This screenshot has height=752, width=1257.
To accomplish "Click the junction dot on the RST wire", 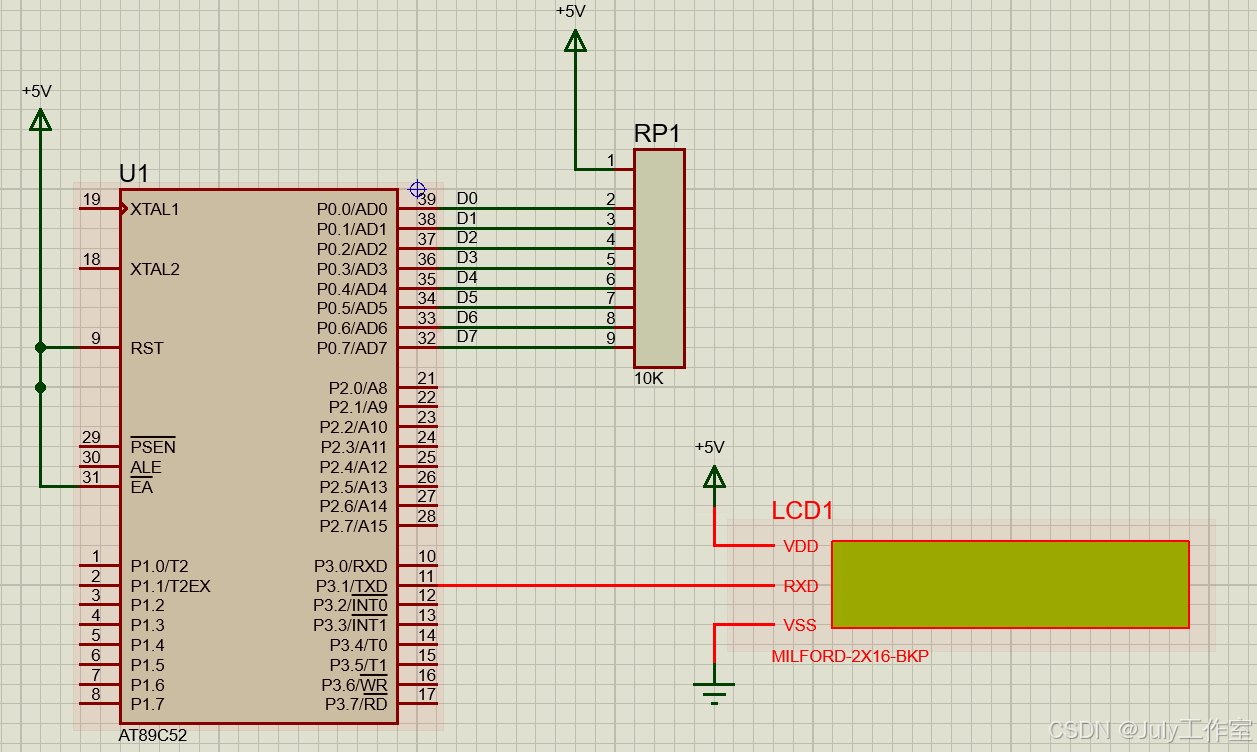I will (x=41, y=348).
